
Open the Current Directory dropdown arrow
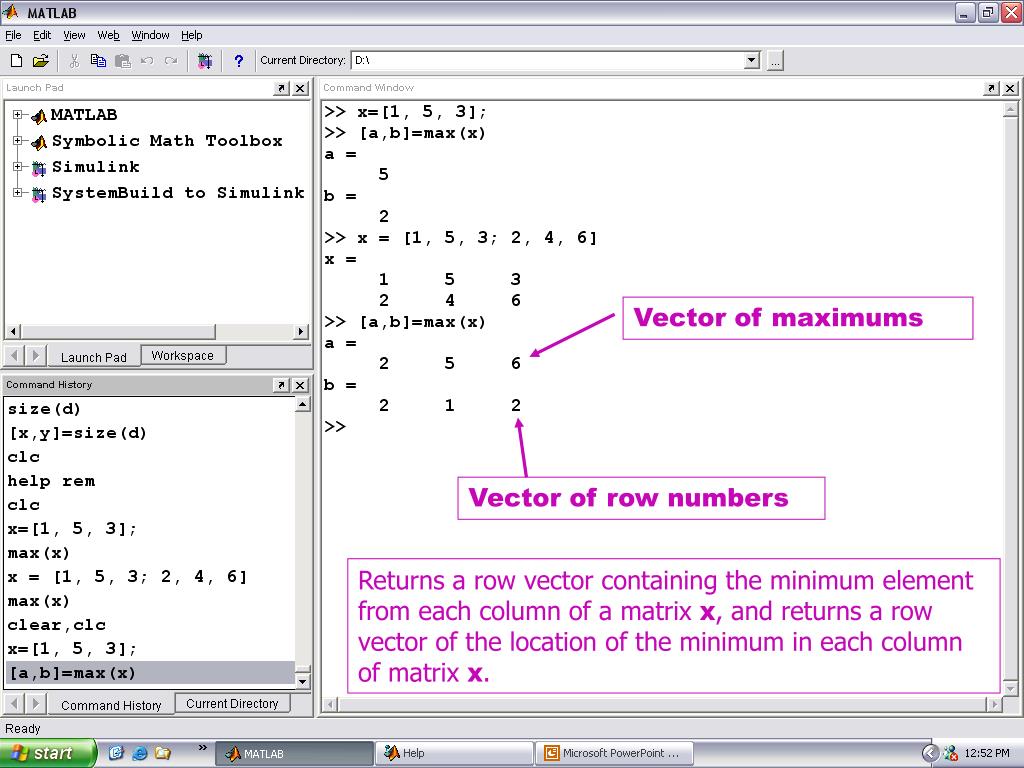tap(752, 61)
